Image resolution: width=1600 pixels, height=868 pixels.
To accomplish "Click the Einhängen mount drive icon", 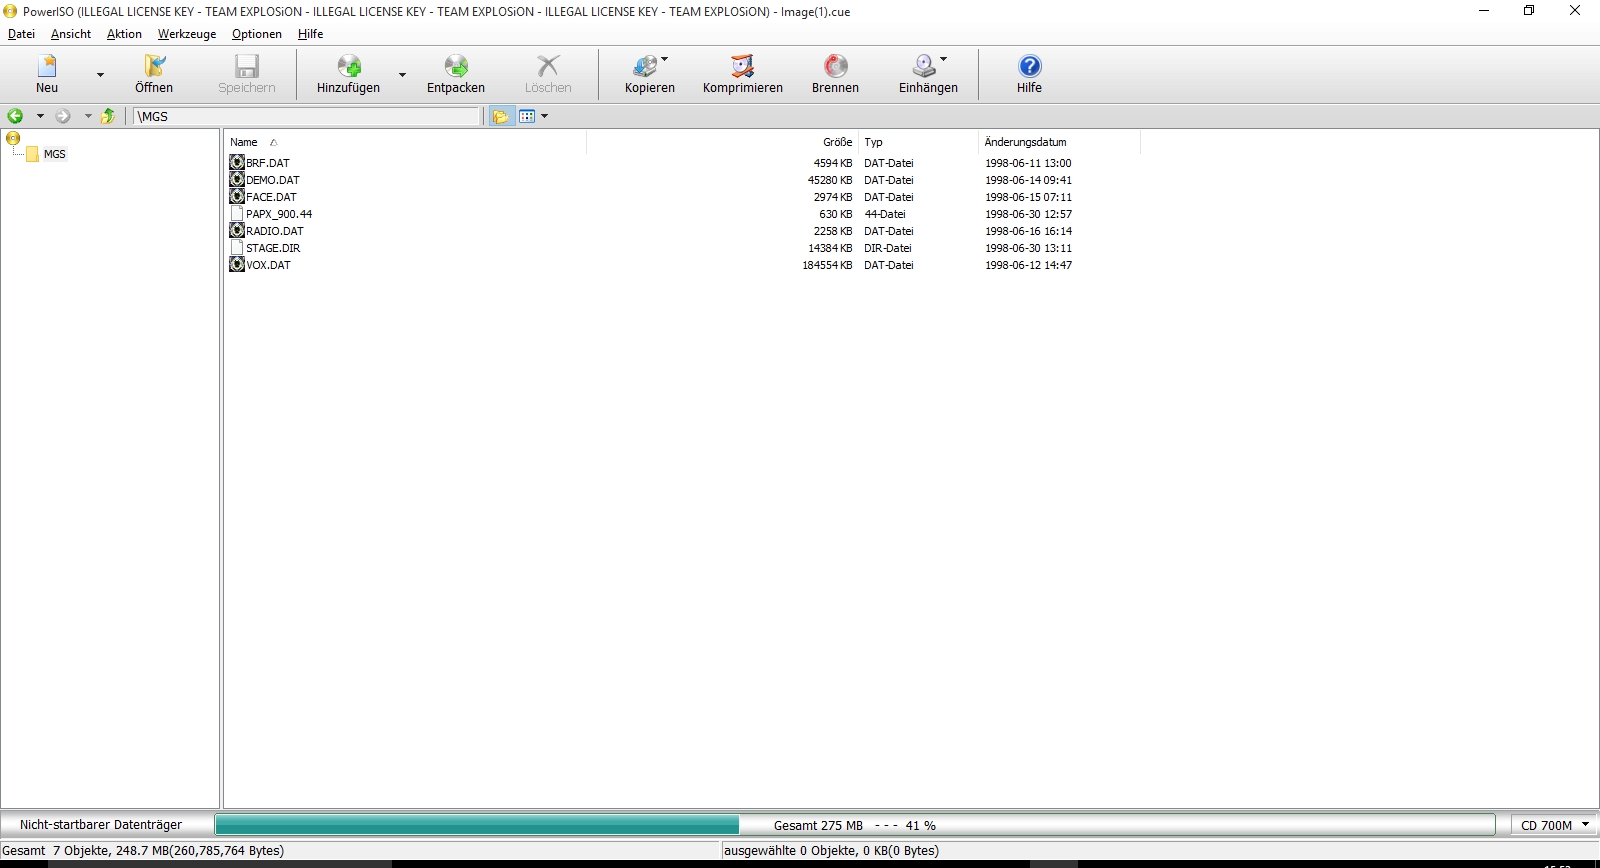I will pyautogui.click(x=925, y=67).
